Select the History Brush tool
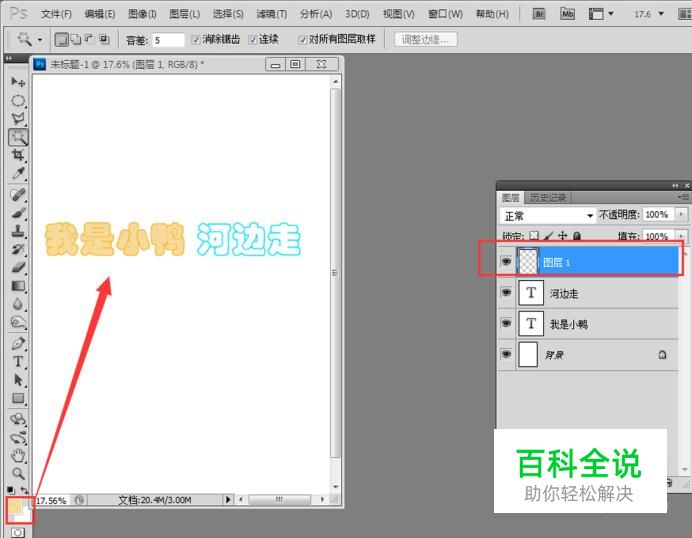This screenshot has width=692, height=538. pyautogui.click(x=18, y=249)
